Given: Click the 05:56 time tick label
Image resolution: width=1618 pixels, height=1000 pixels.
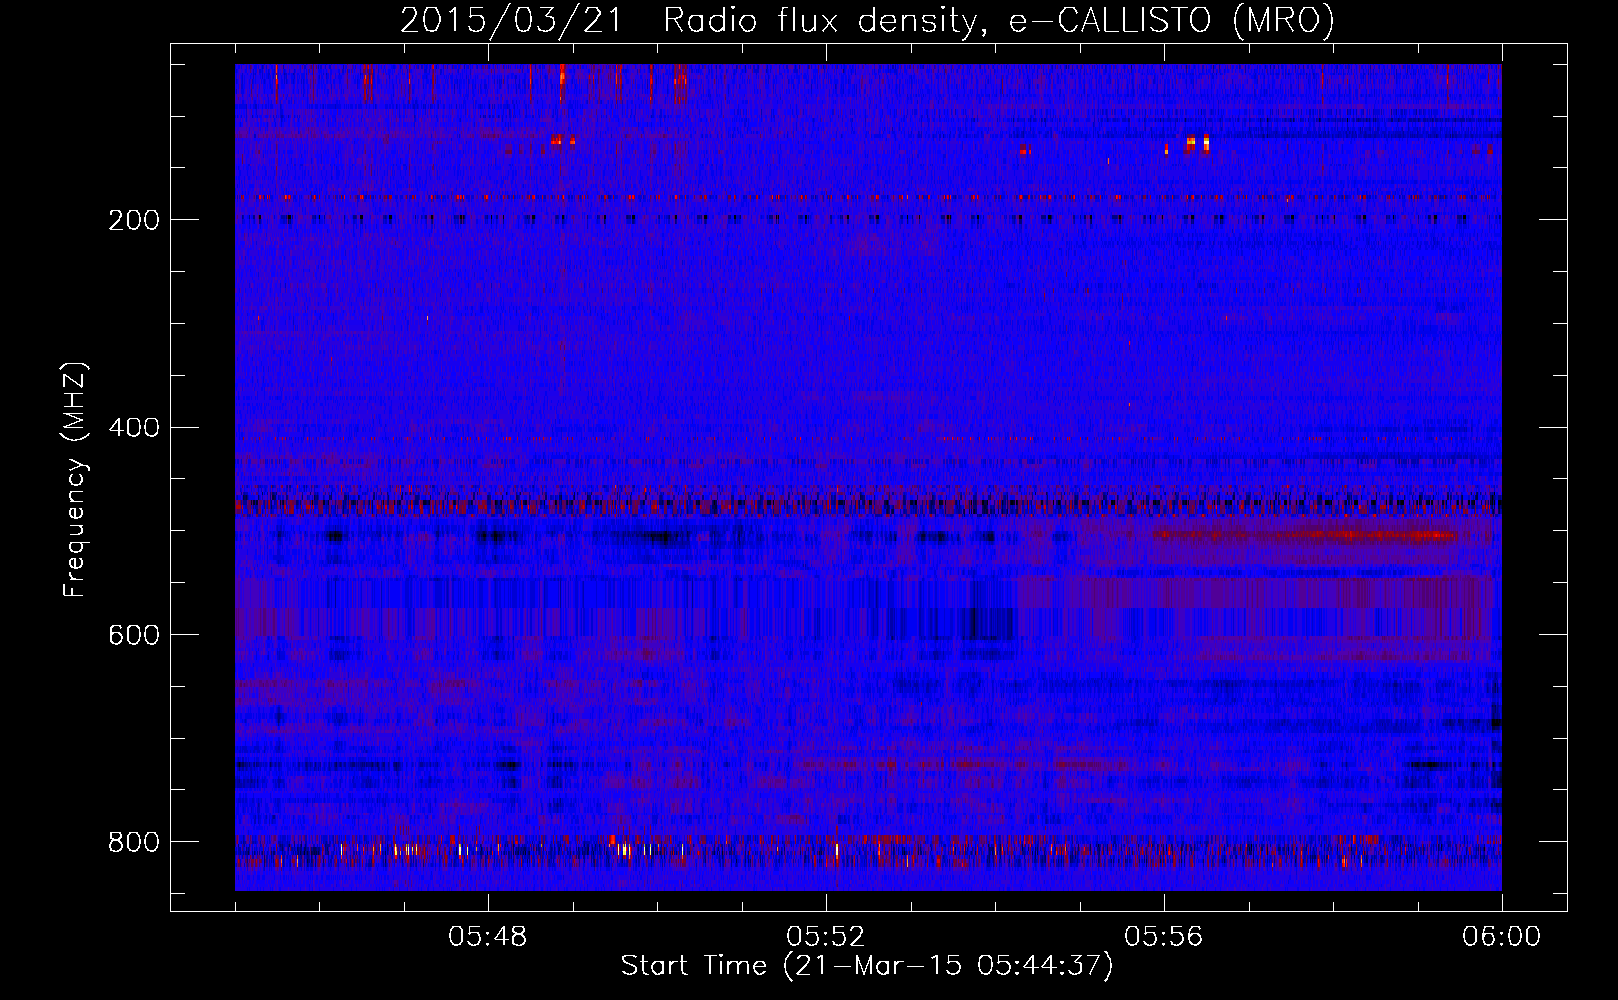Looking at the screenshot, I should click(1164, 937).
